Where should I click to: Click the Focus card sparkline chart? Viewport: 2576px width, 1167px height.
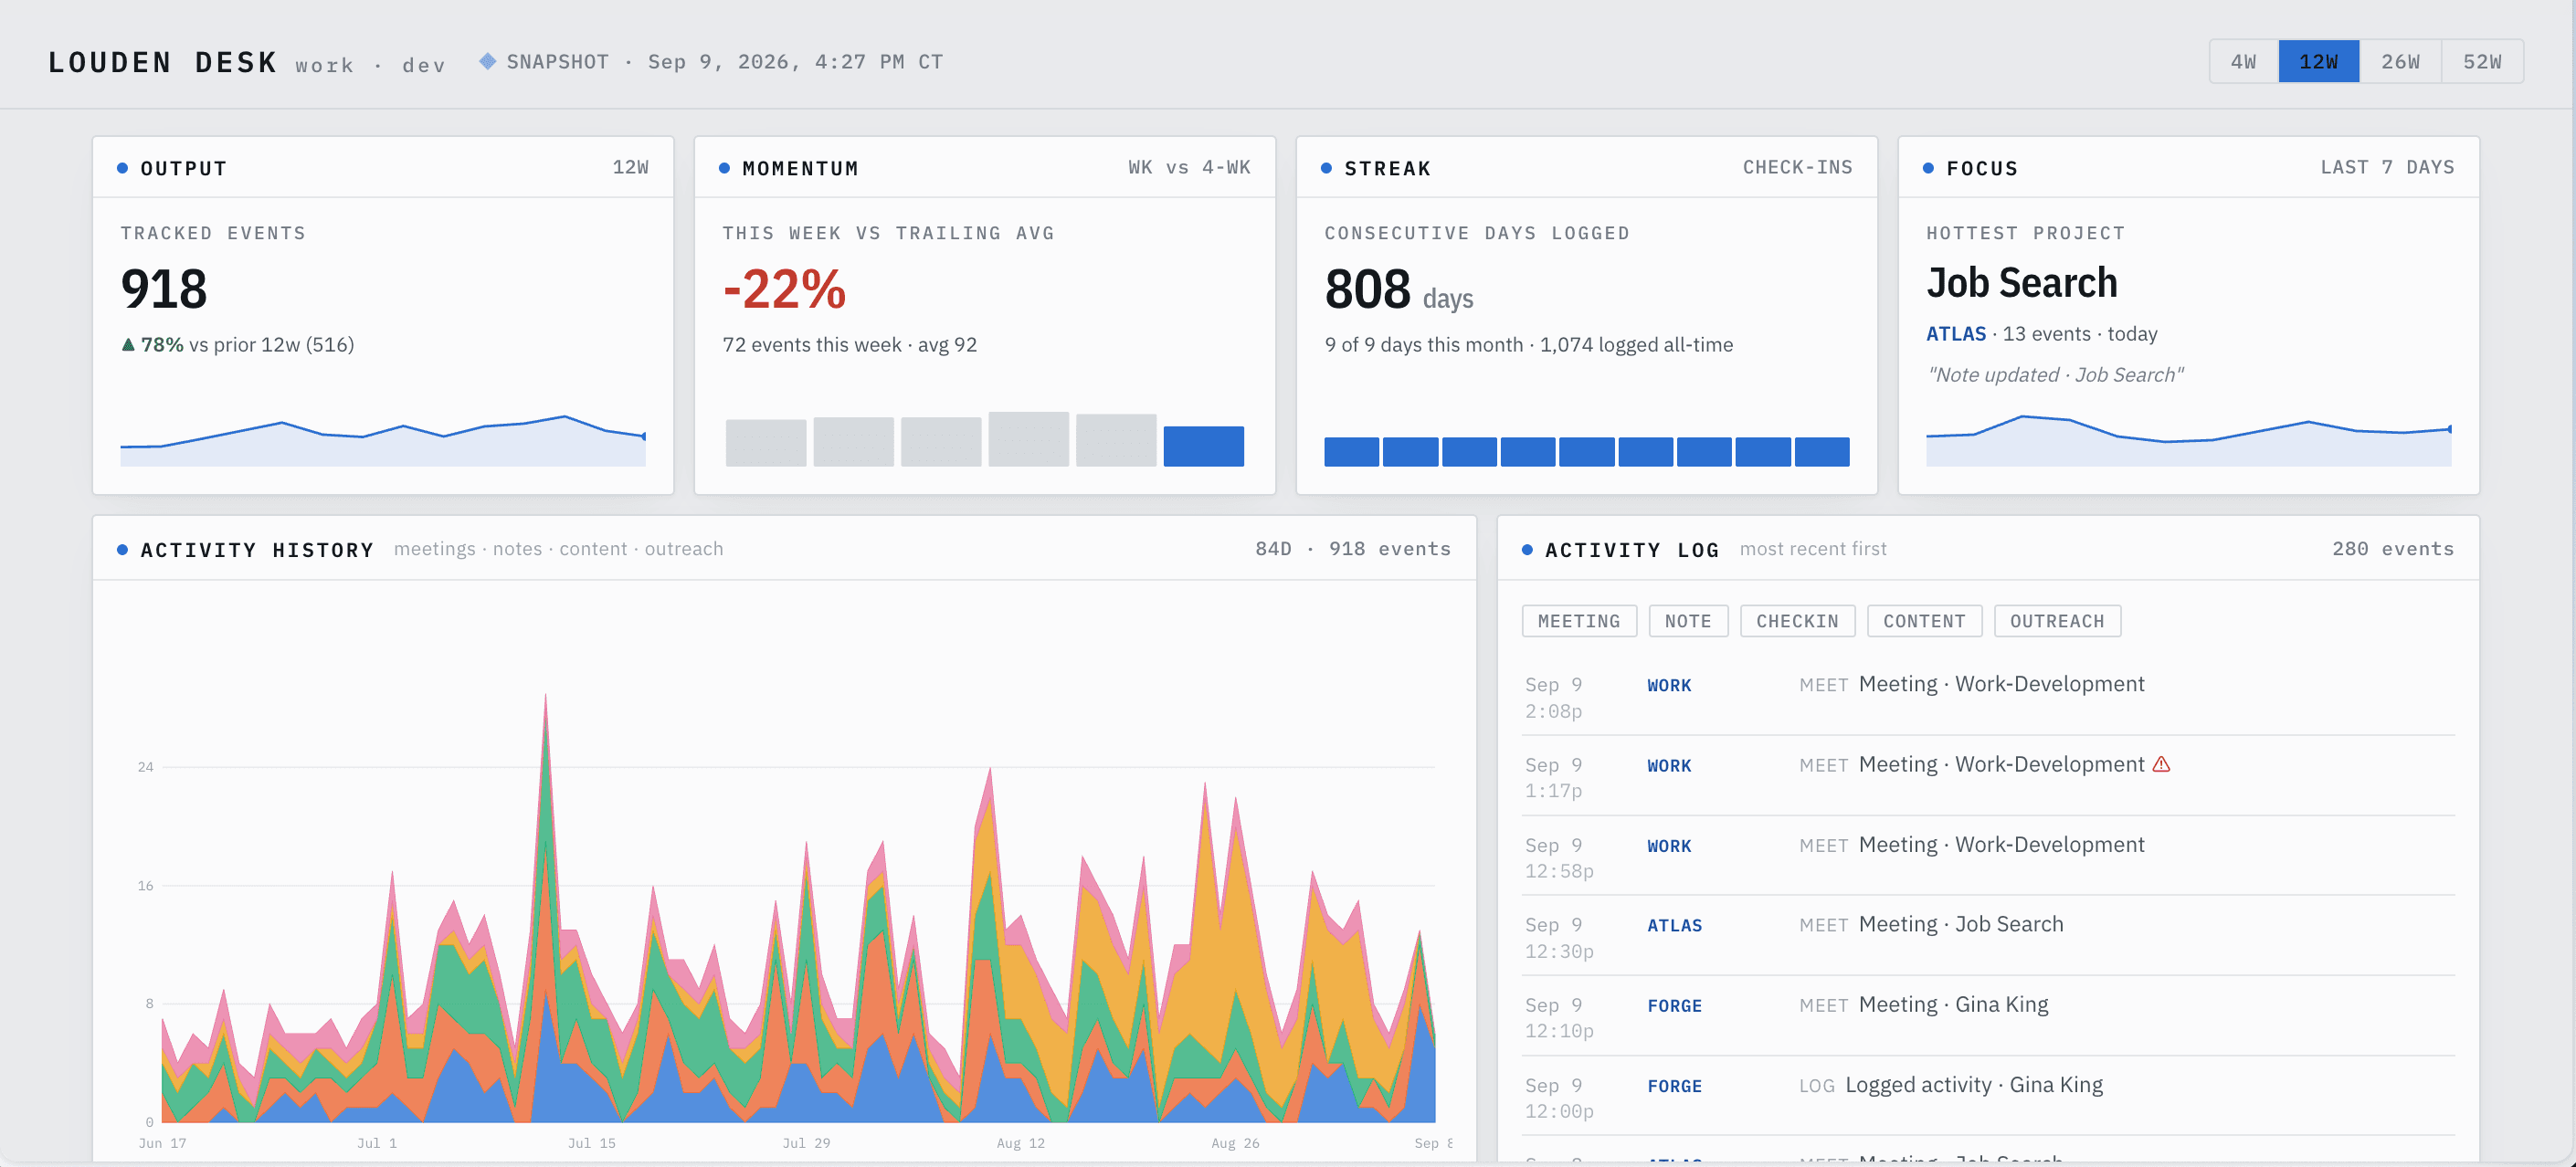(2188, 440)
